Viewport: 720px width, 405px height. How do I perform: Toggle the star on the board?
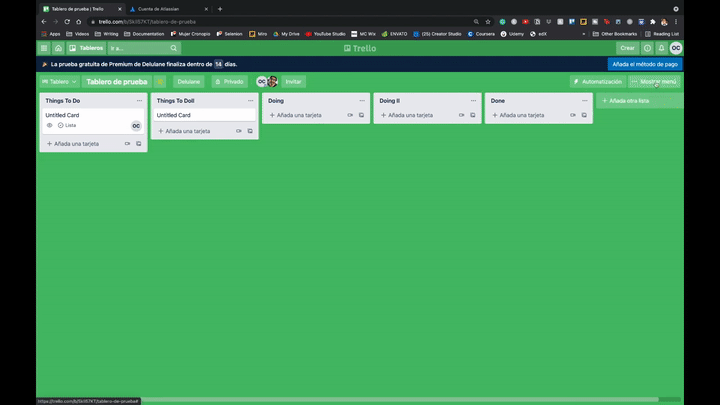[x=160, y=82]
